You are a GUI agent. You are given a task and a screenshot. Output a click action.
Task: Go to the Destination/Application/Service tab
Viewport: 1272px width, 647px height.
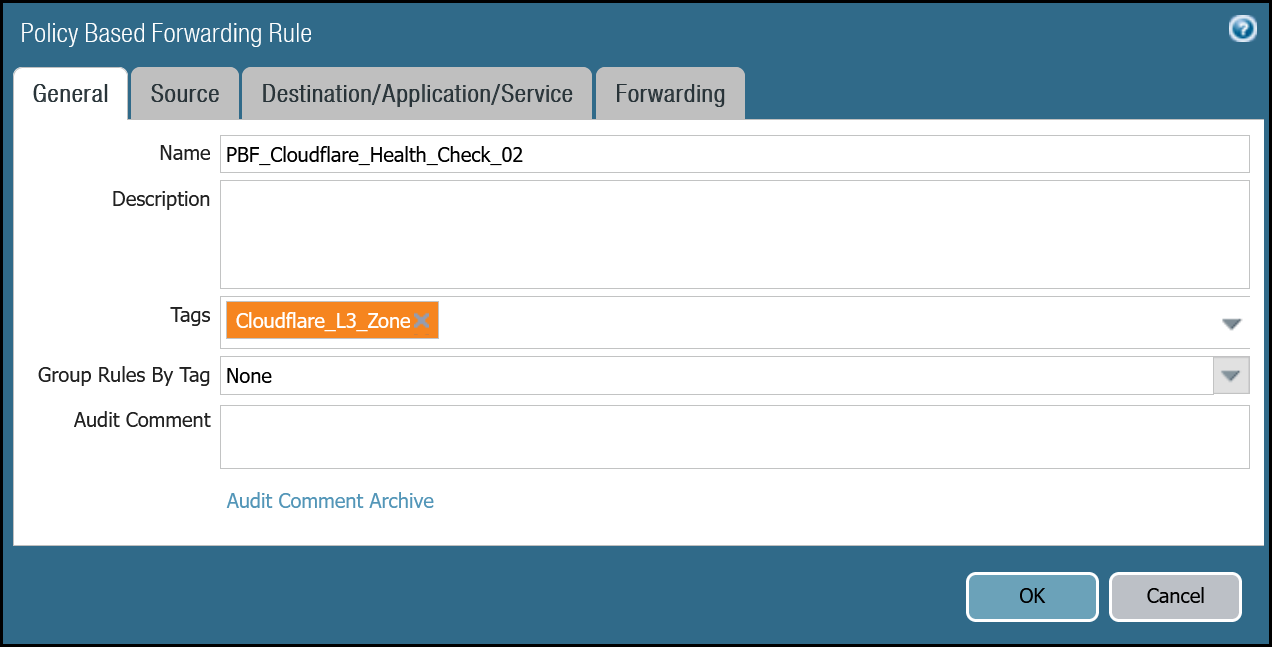click(417, 94)
